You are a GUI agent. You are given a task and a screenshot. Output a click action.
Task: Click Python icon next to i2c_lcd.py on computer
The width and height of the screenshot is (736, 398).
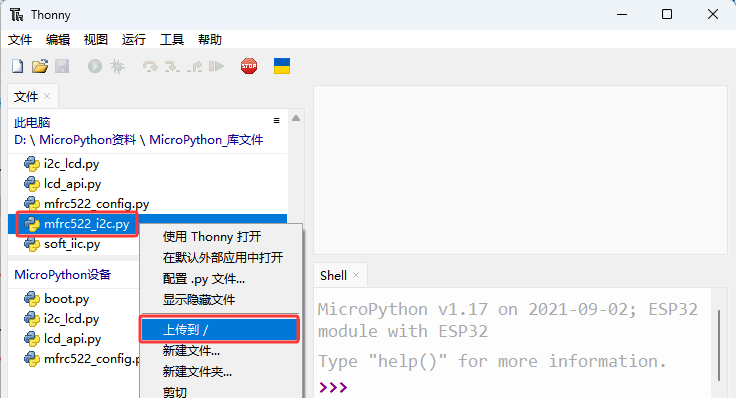click(x=31, y=164)
